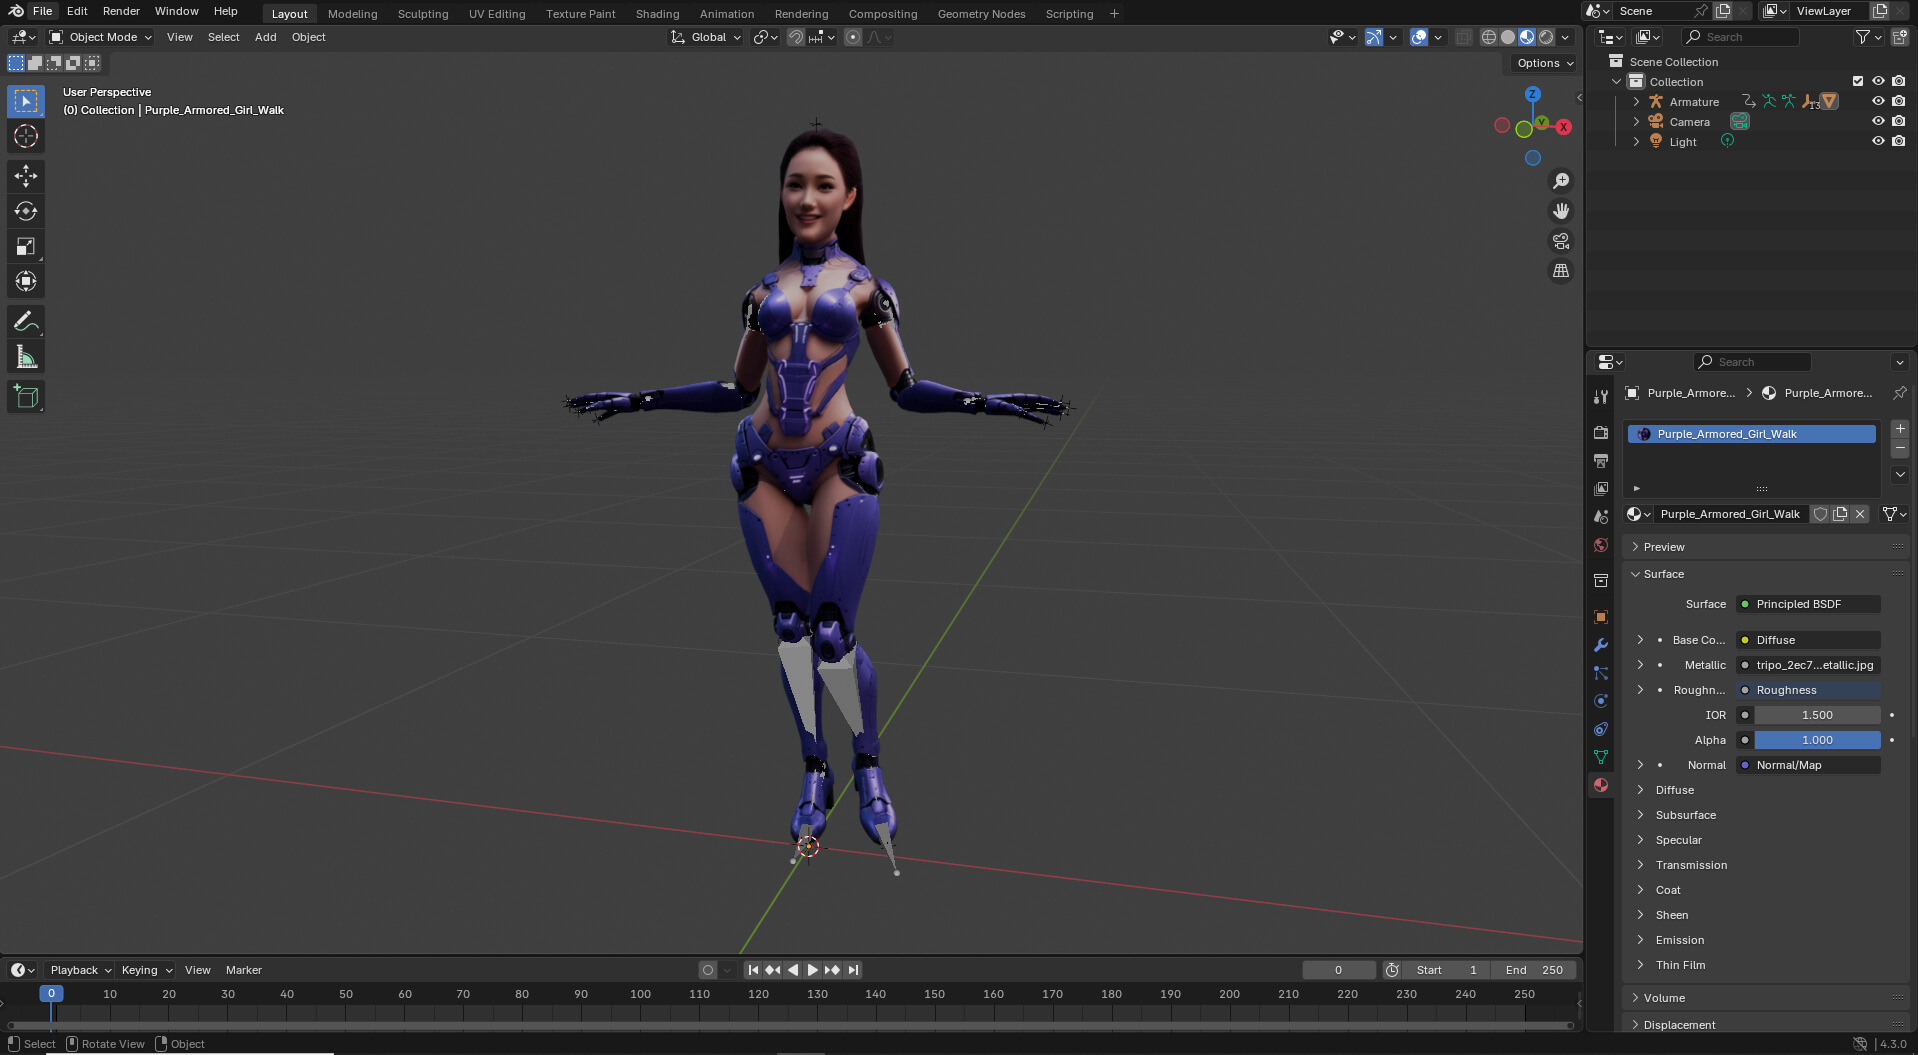Open the Object Mode dropdown
This screenshot has height=1055, width=1918.
[100, 37]
